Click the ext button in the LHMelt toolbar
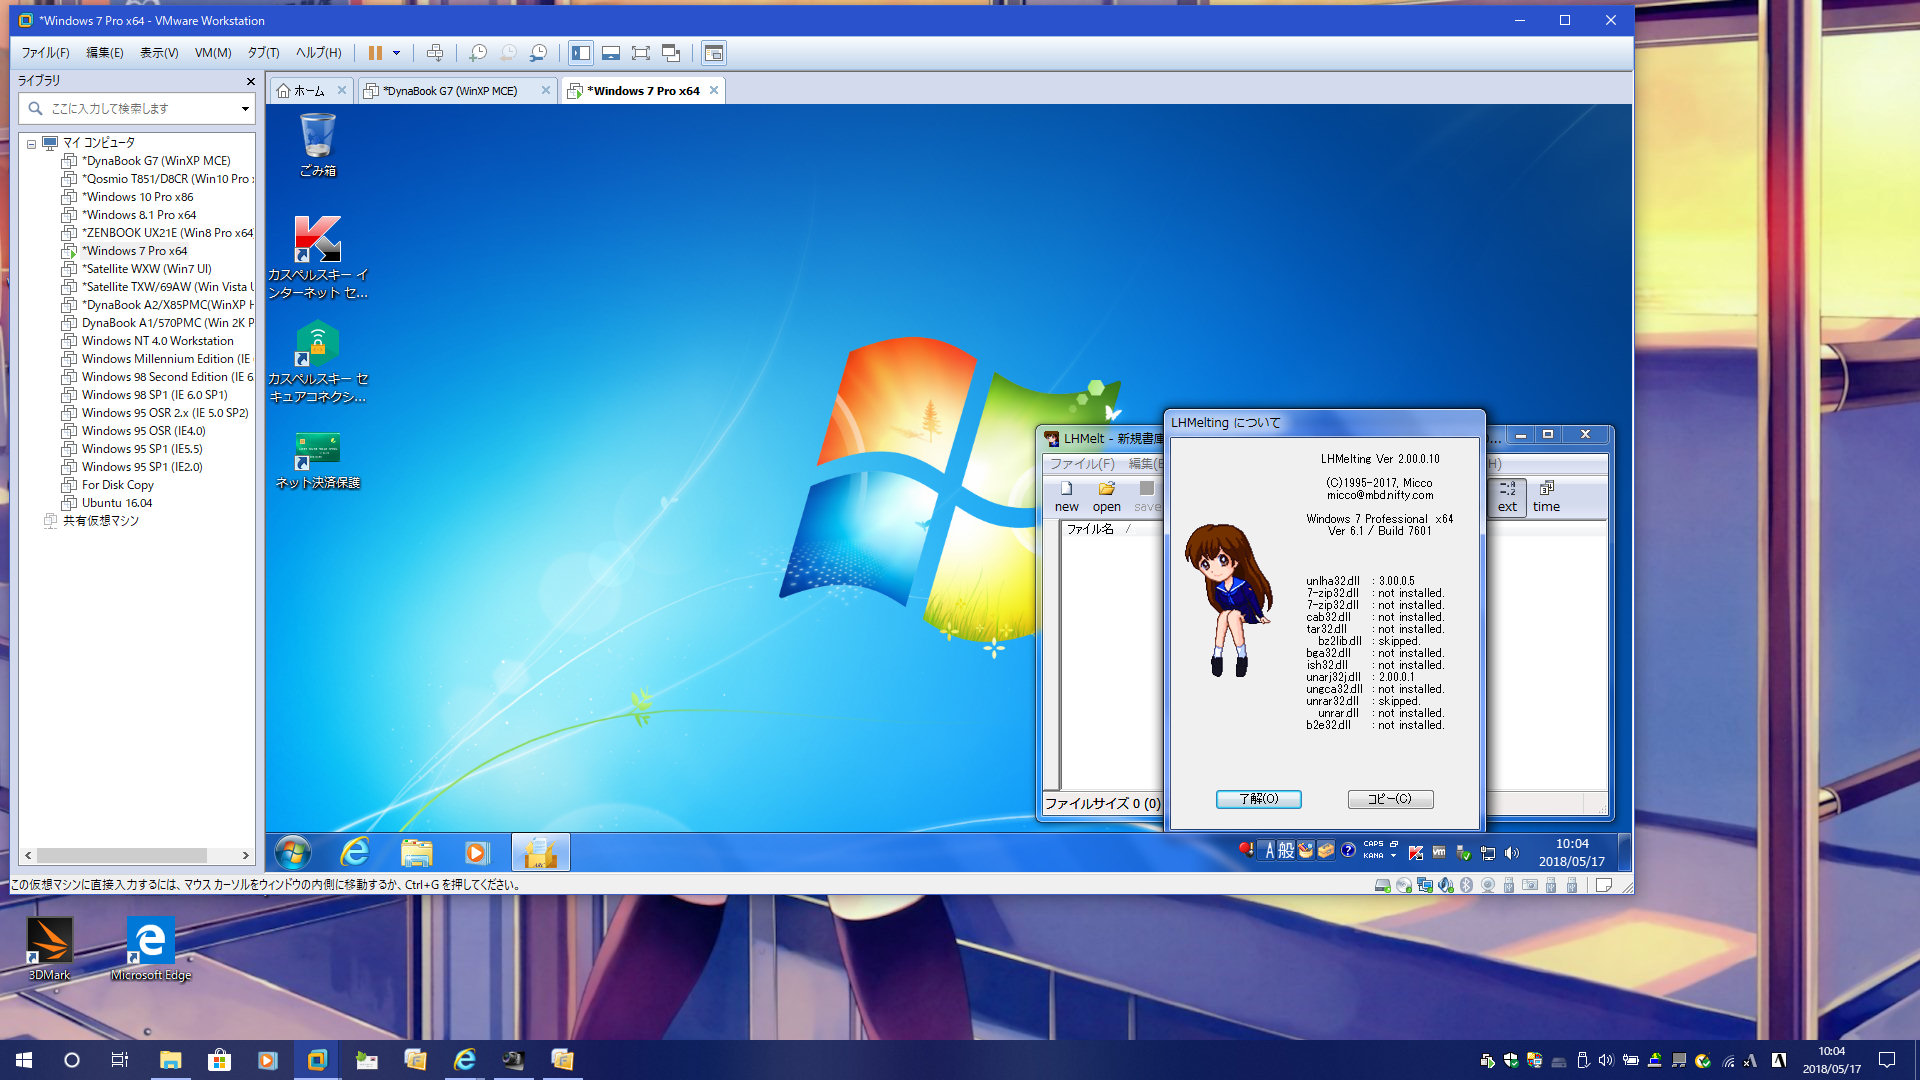 click(1507, 496)
